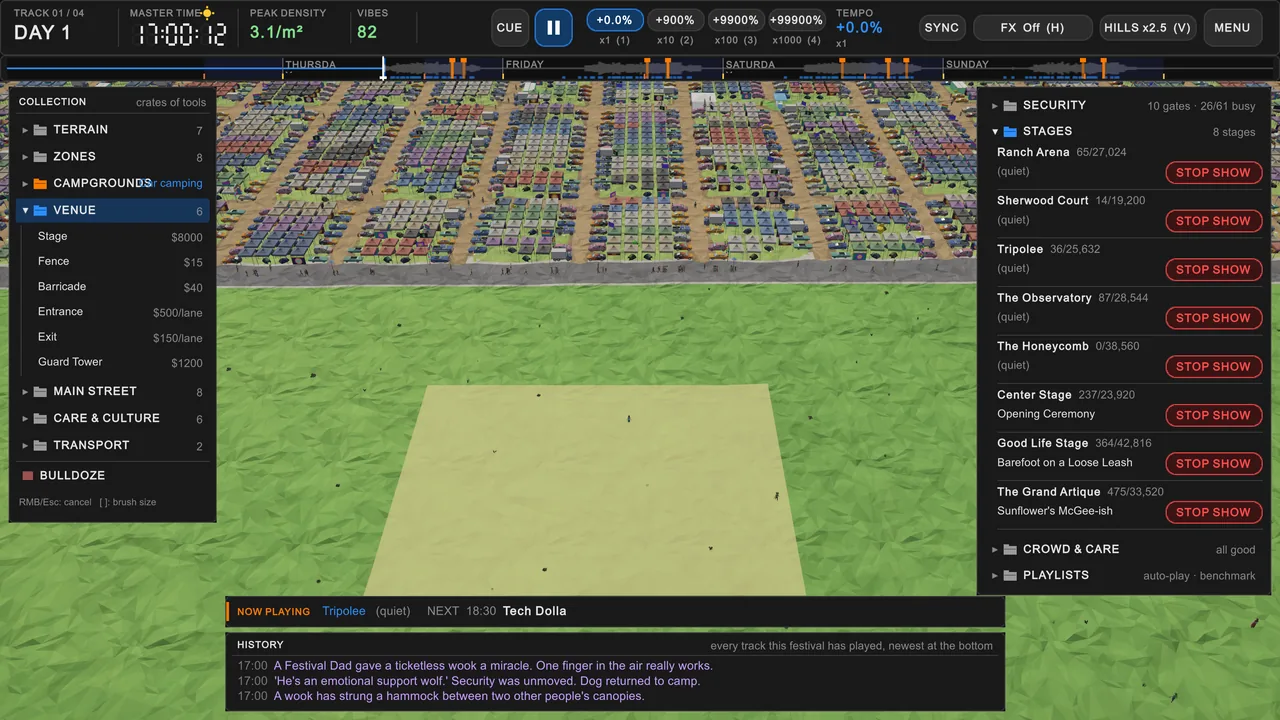Screen dimensions: 1280x720
Task: Click the Good Life Stage name
Action: (1042, 443)
